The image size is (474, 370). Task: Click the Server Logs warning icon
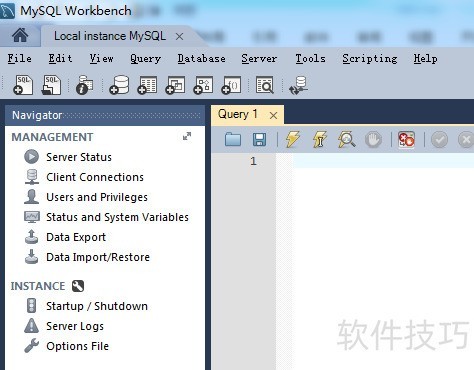pos(31,325)
